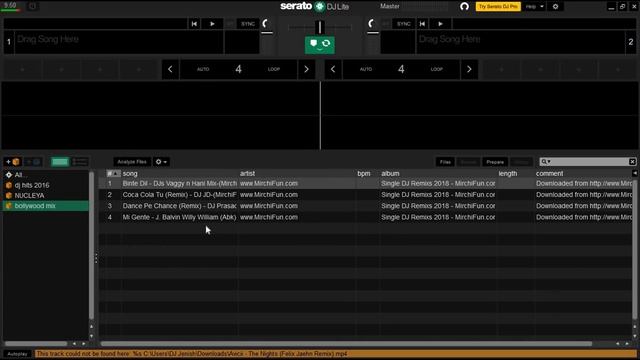Click the track not found status message
Image resolution: width=640 pixels, height=360 pixels.
tap(335, 354)
